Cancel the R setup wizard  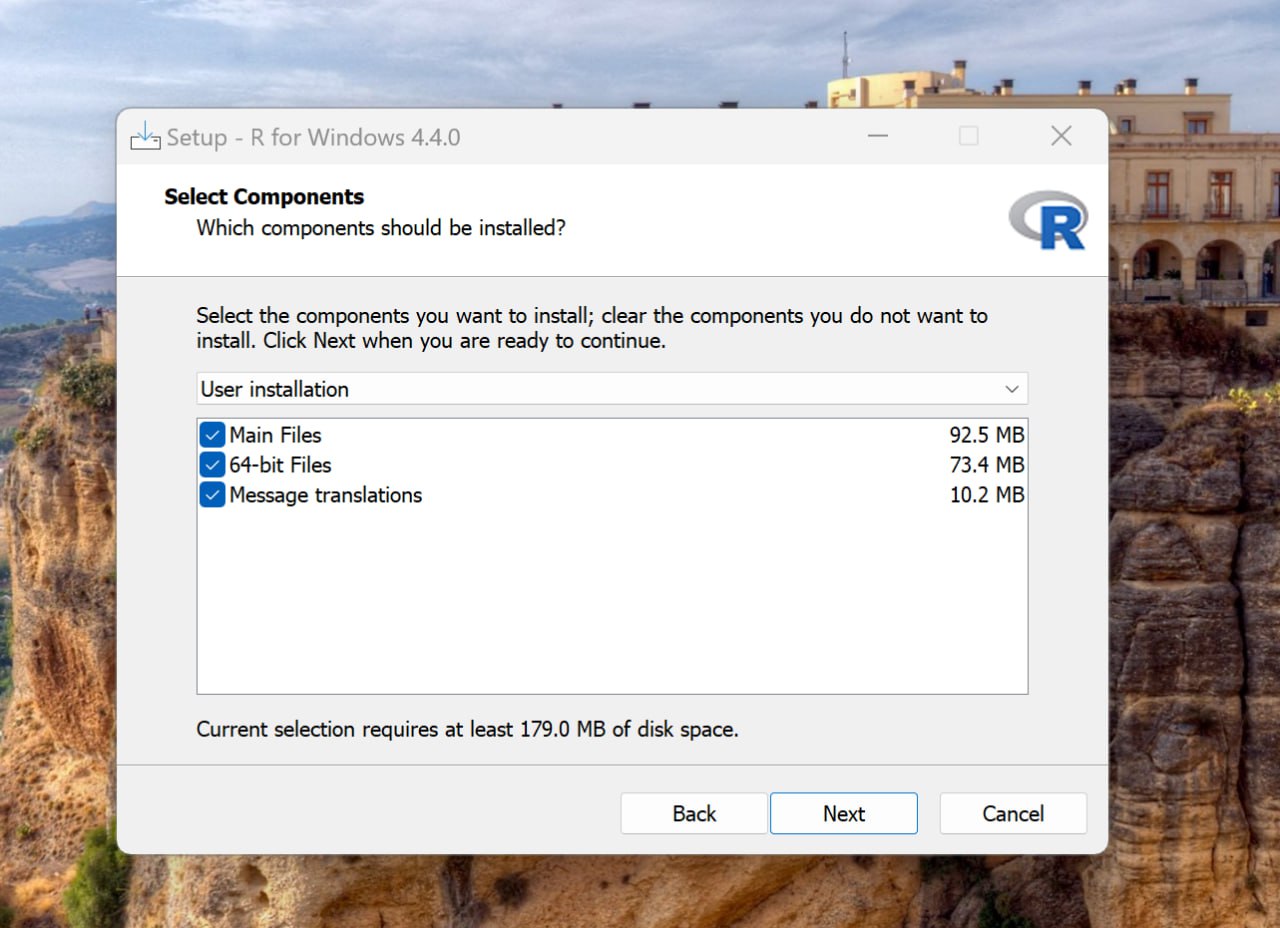(1013, 814)
